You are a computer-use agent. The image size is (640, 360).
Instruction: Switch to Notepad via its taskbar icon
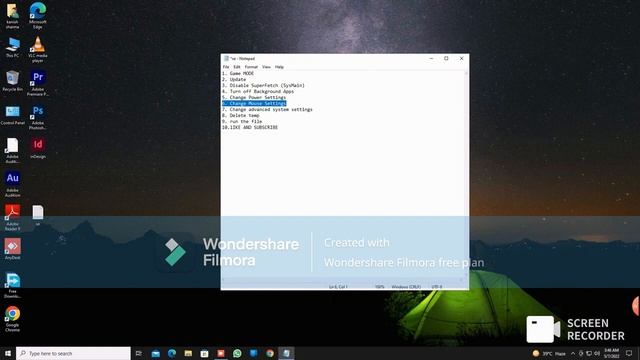(x=286, y=353)
